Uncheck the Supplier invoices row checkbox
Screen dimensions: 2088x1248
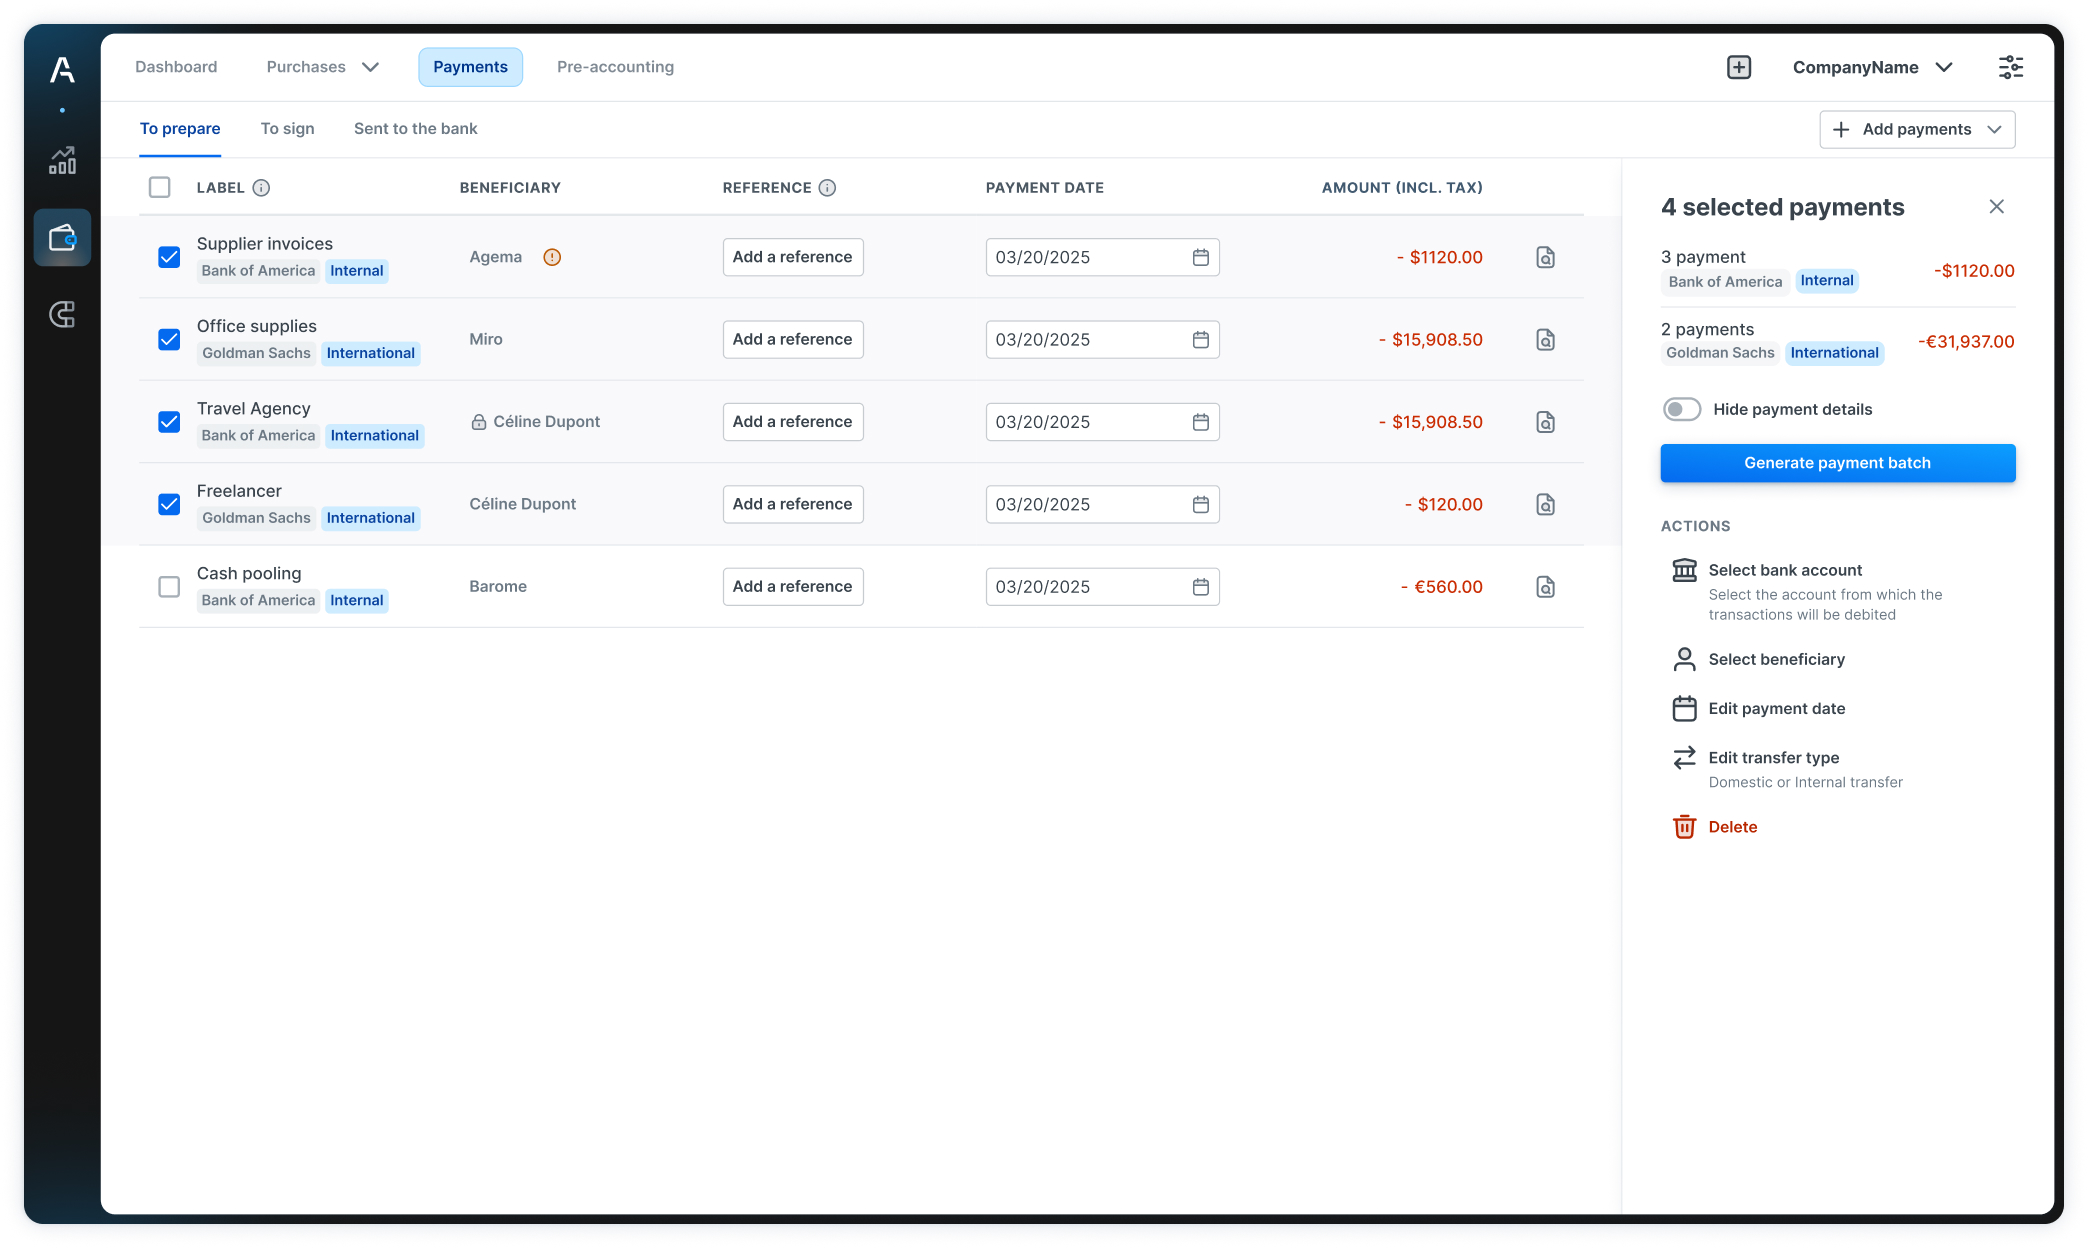click(168, 257)
